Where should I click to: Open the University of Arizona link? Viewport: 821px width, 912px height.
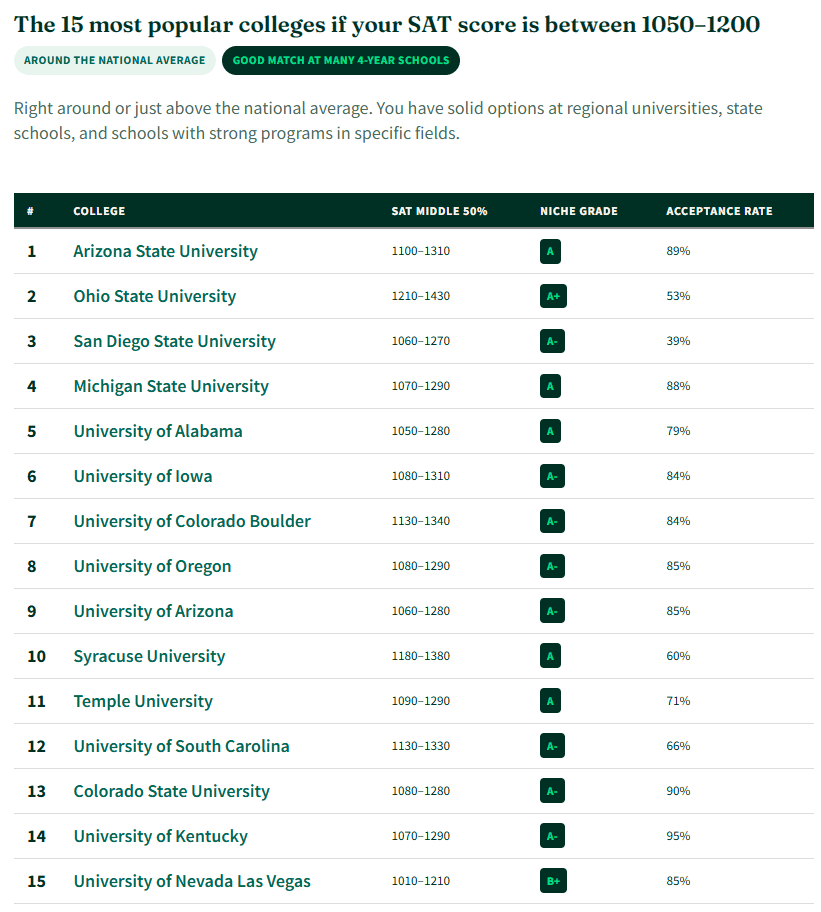tap(153, 611)
